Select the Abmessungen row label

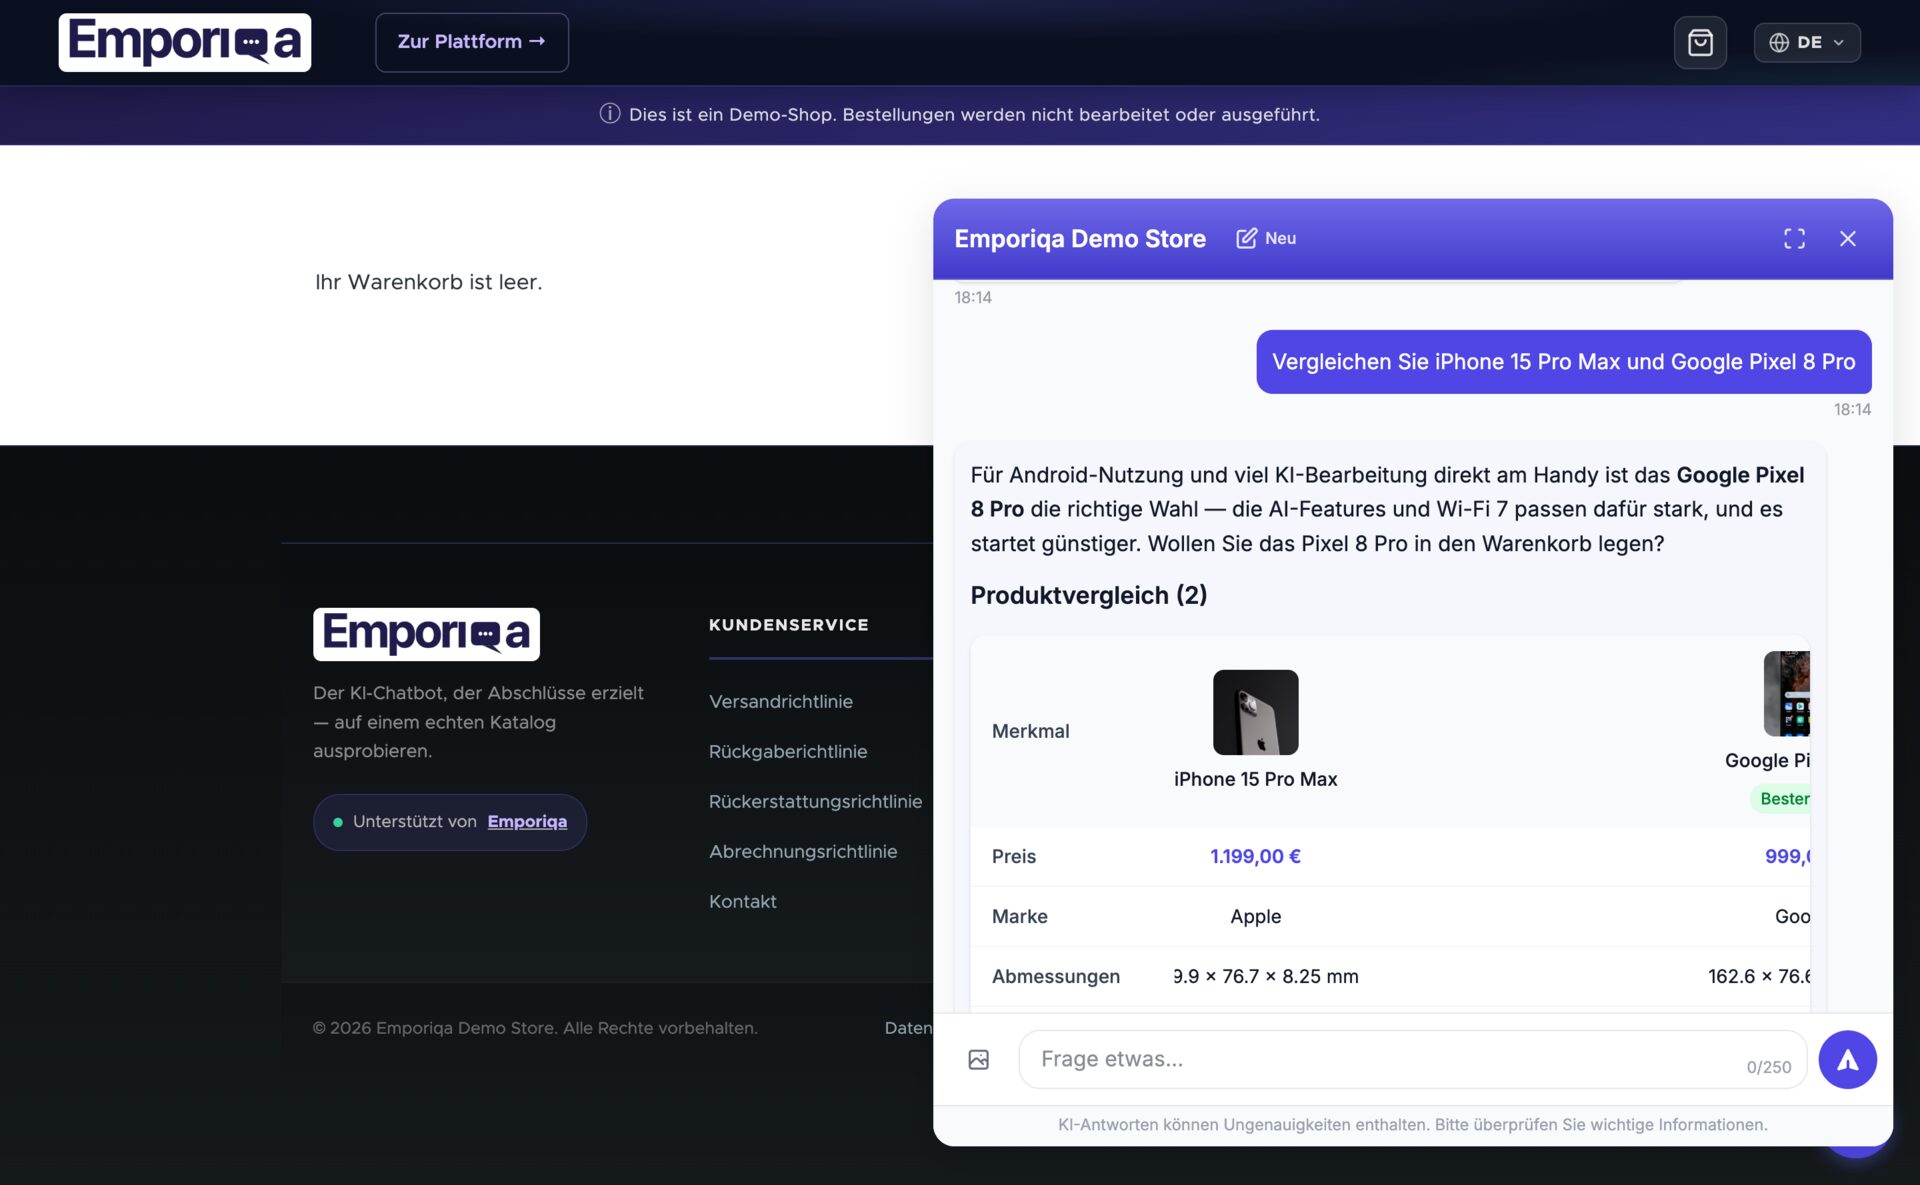[1056, 976]
